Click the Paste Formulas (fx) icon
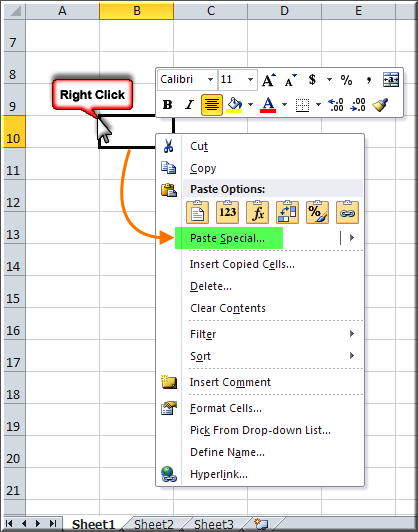Viewport: 418px width, 532px height. (x=258, y=212)
